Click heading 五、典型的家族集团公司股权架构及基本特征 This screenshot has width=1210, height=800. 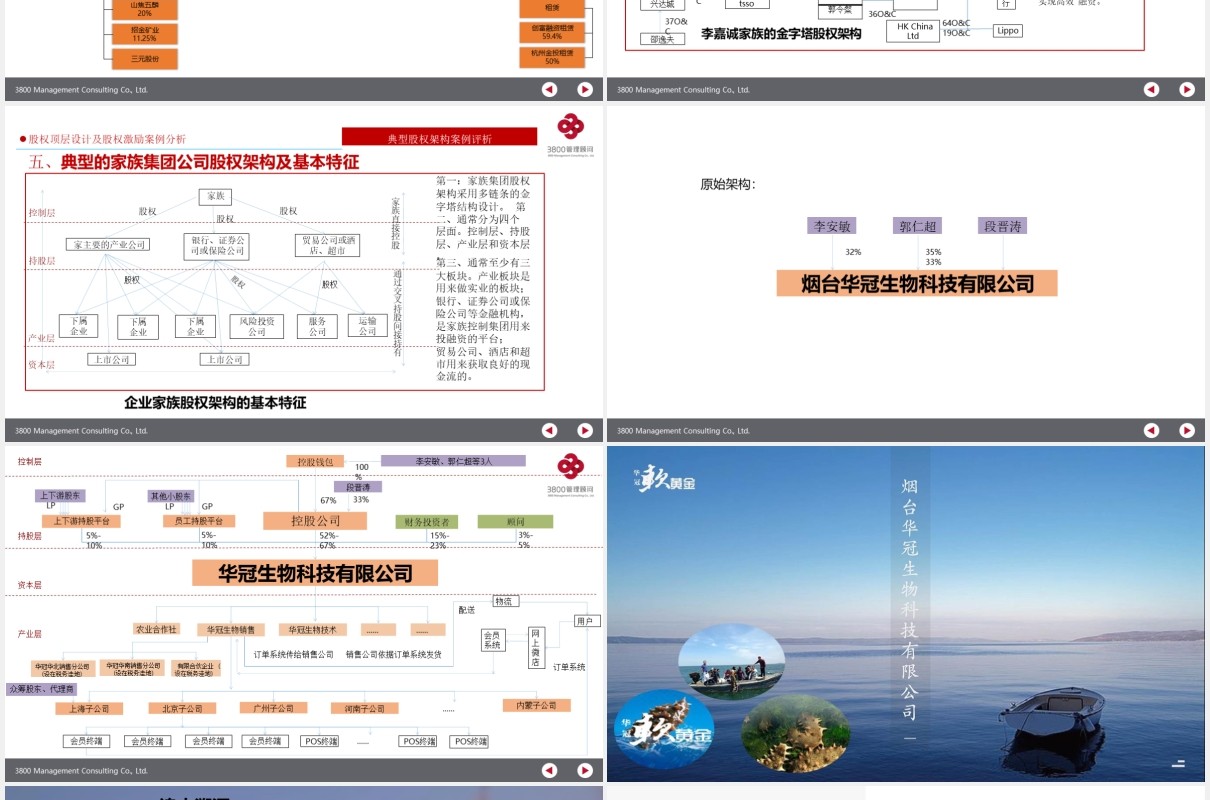click(194, 162)
